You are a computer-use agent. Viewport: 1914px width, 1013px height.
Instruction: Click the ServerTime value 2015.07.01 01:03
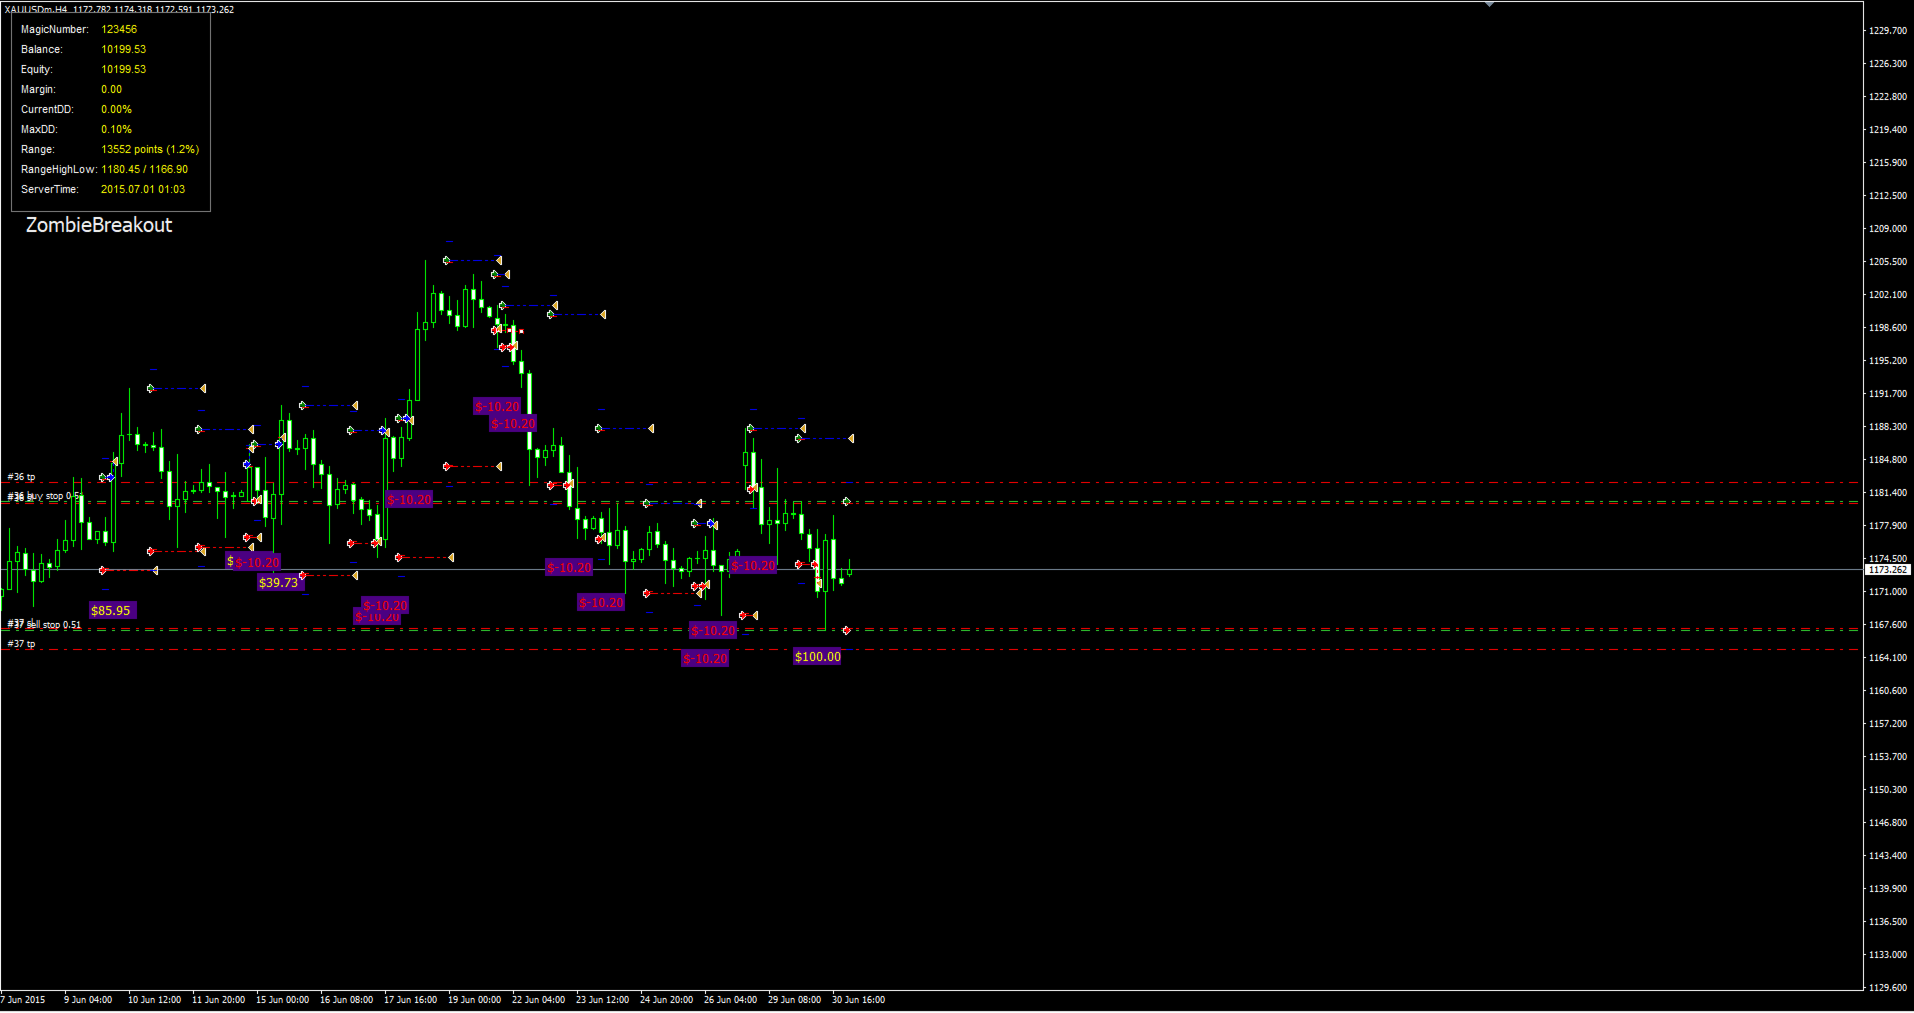point(143,189)
